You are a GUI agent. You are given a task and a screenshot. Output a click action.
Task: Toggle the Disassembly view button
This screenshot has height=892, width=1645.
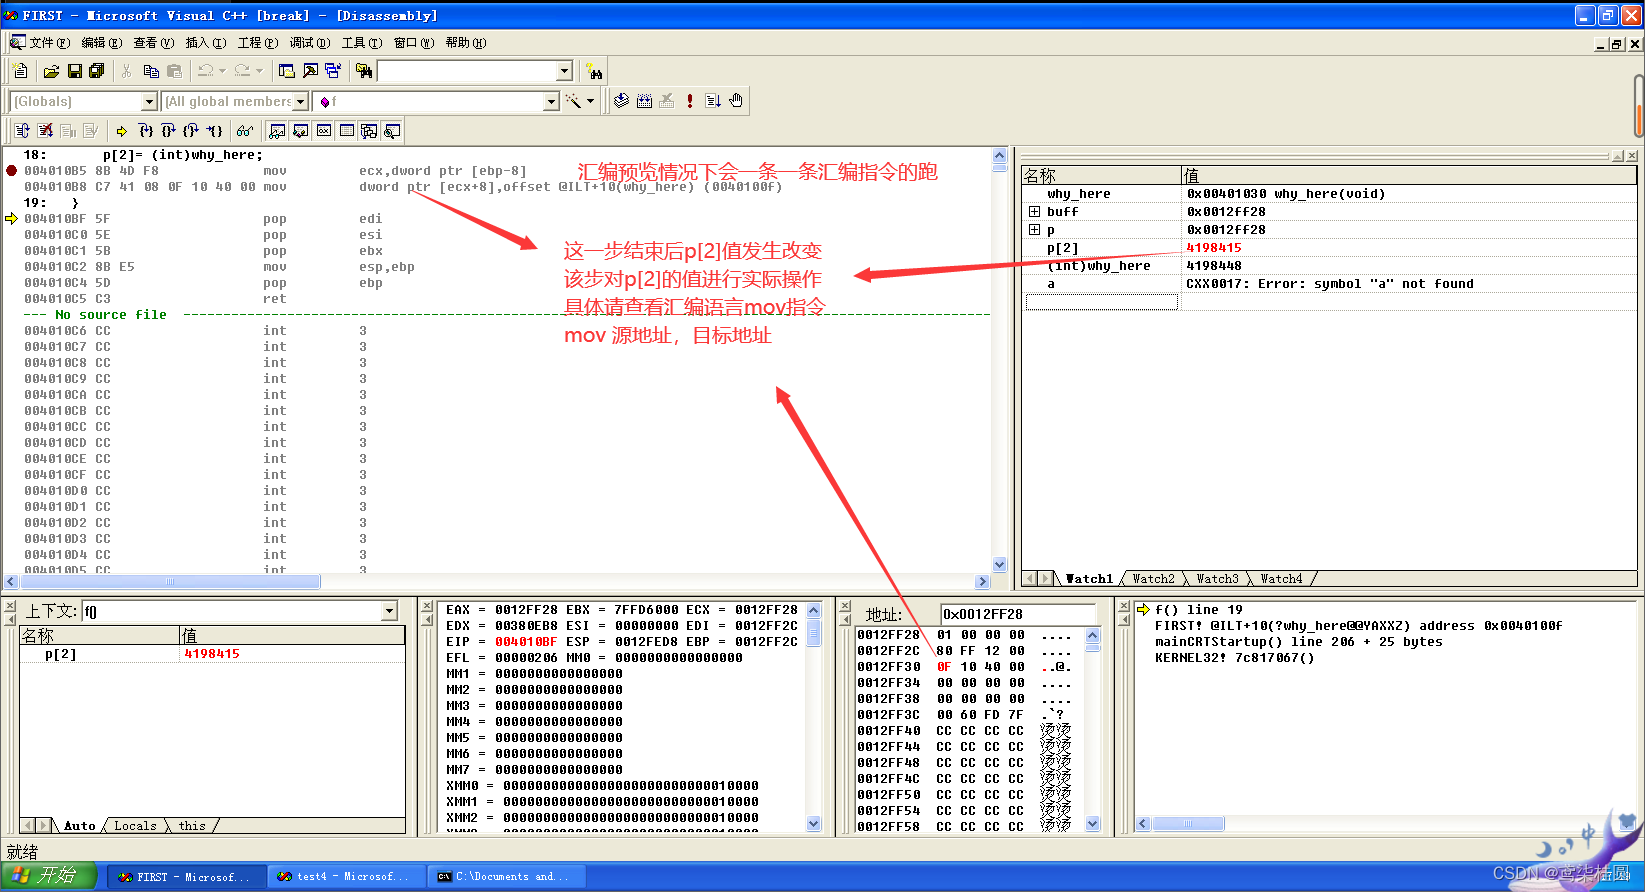click(x=392, y=131)
